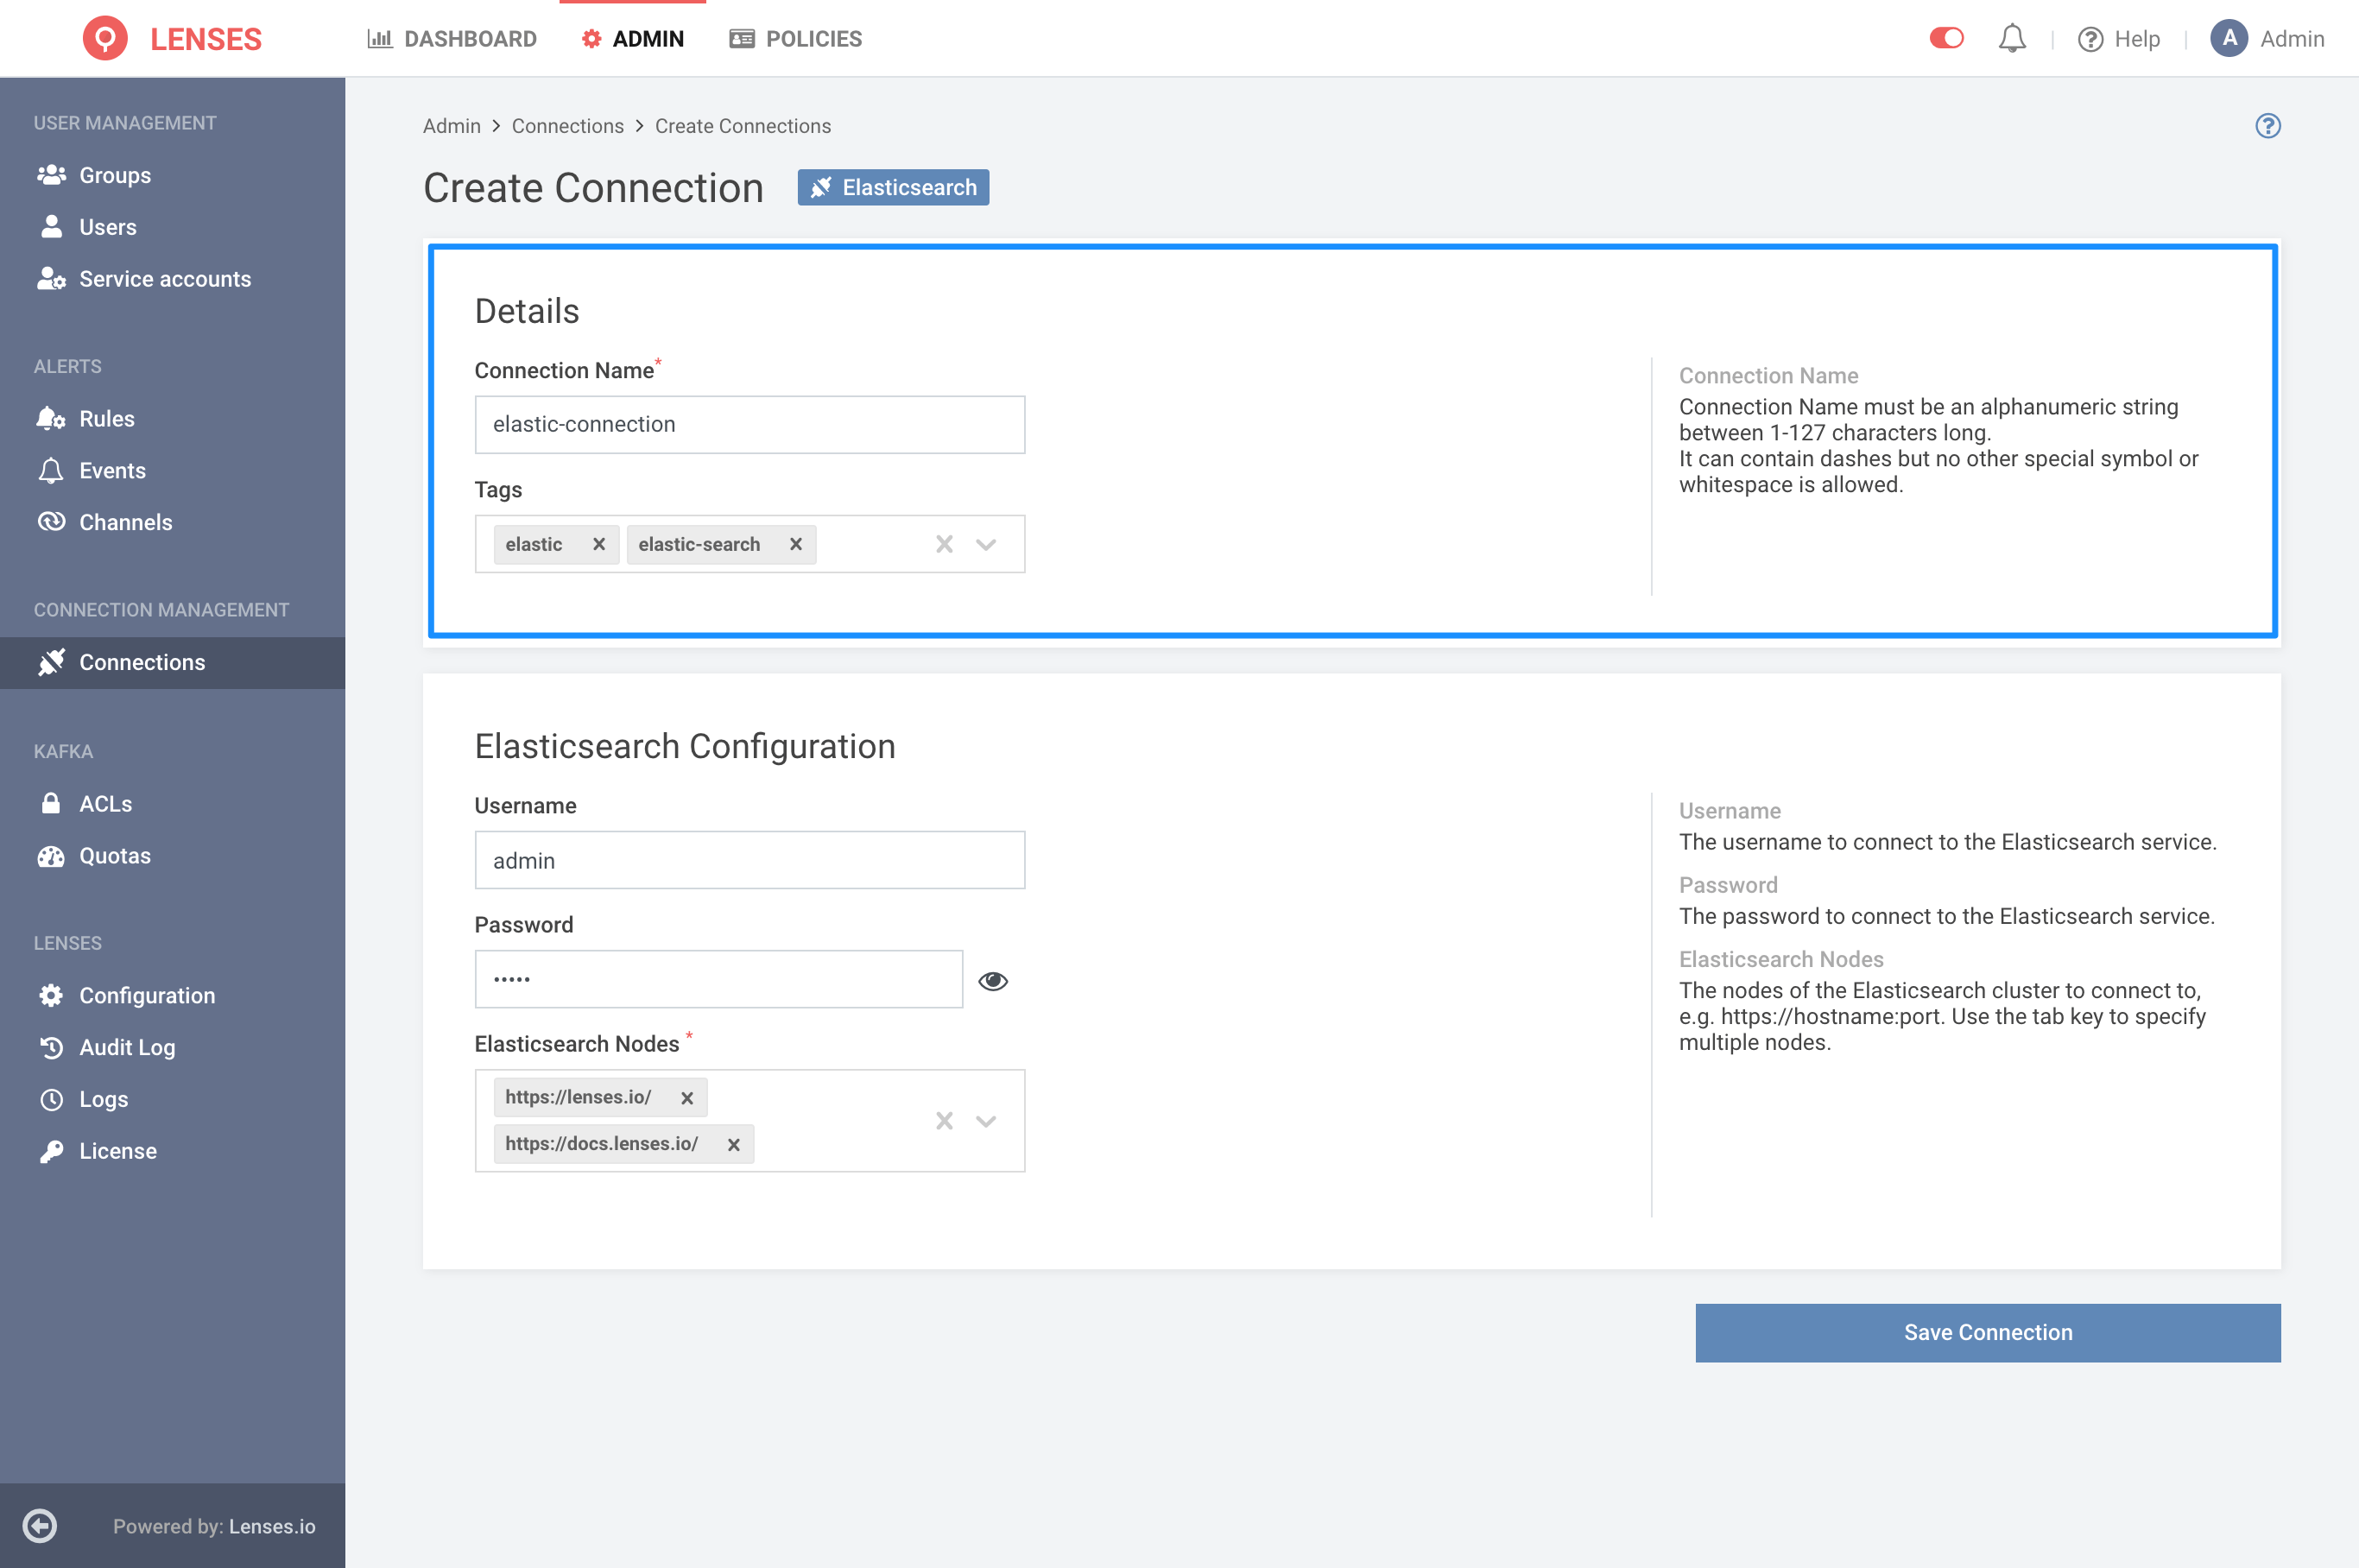Go to Admin breadcrumb
The image size is (2359, 1568).
[451, 126]
